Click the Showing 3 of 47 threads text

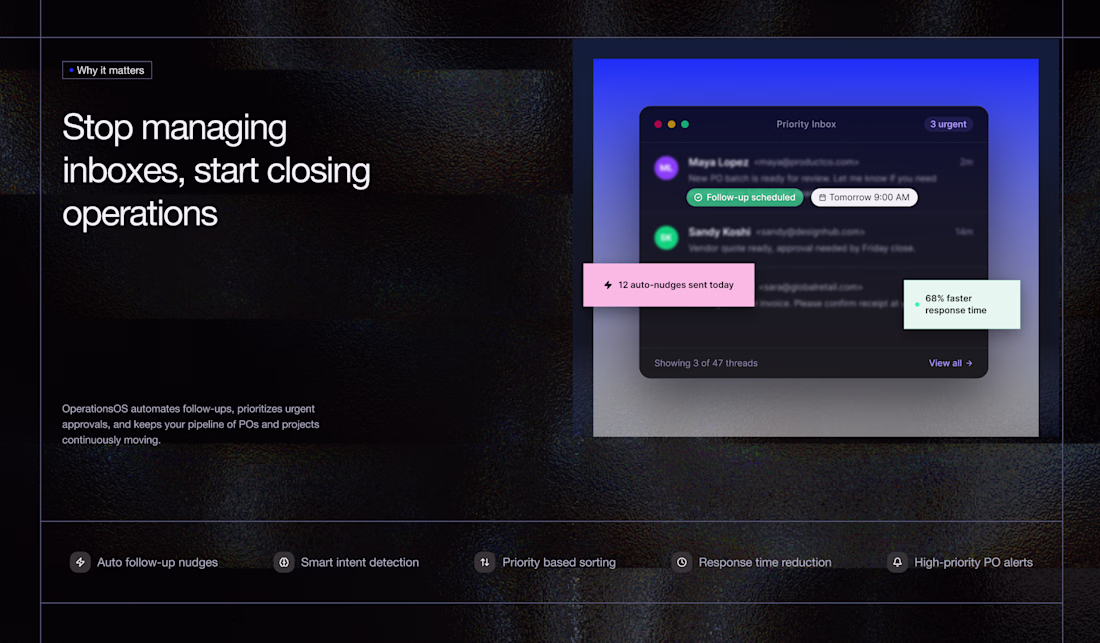tap(706, 363)
